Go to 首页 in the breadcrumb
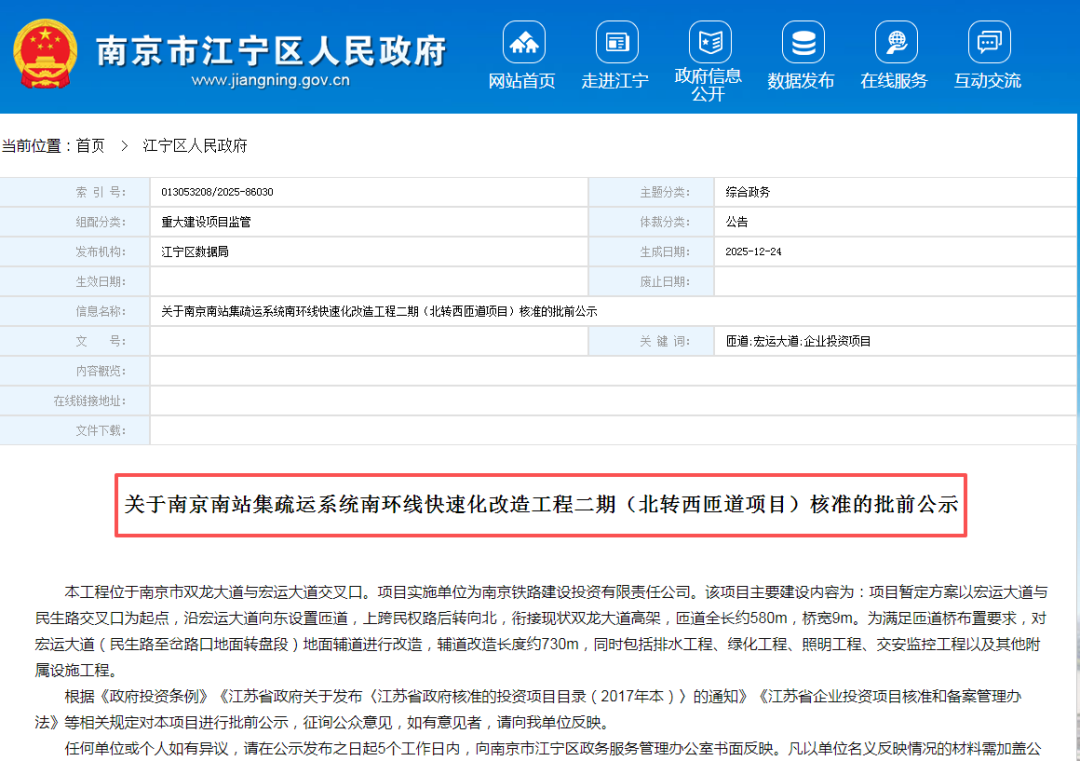This screenshot has width=1080, height=761. (x=90, y=146)
